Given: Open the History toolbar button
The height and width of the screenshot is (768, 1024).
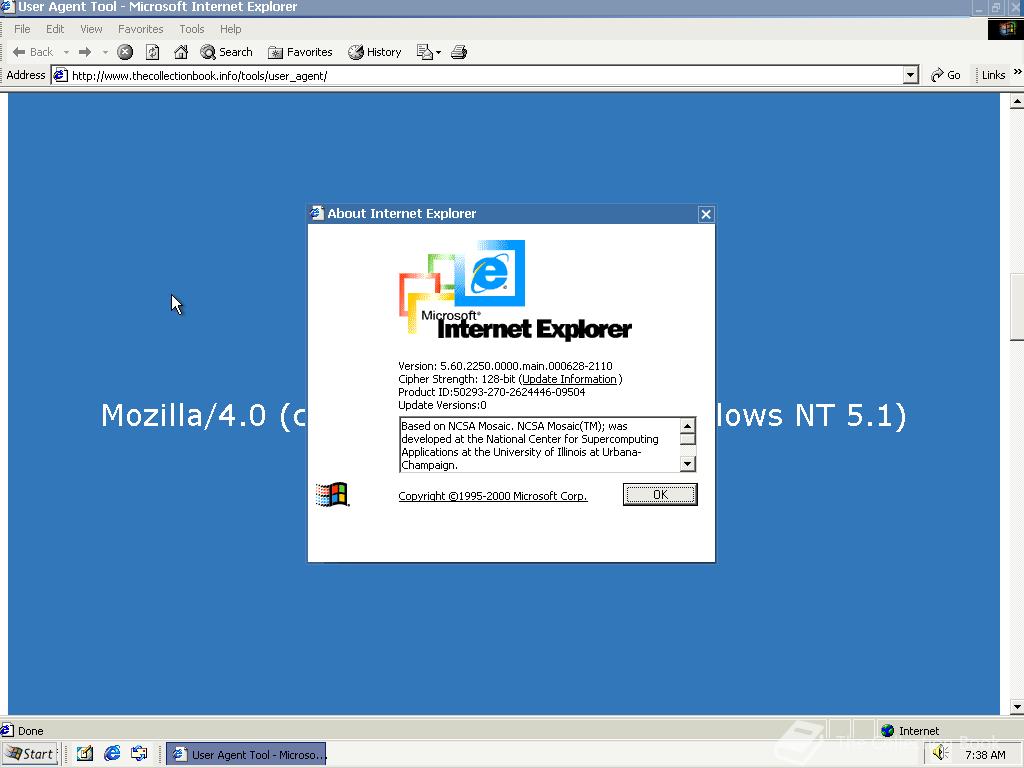Looking at the screenshot, I should (375, 52).
